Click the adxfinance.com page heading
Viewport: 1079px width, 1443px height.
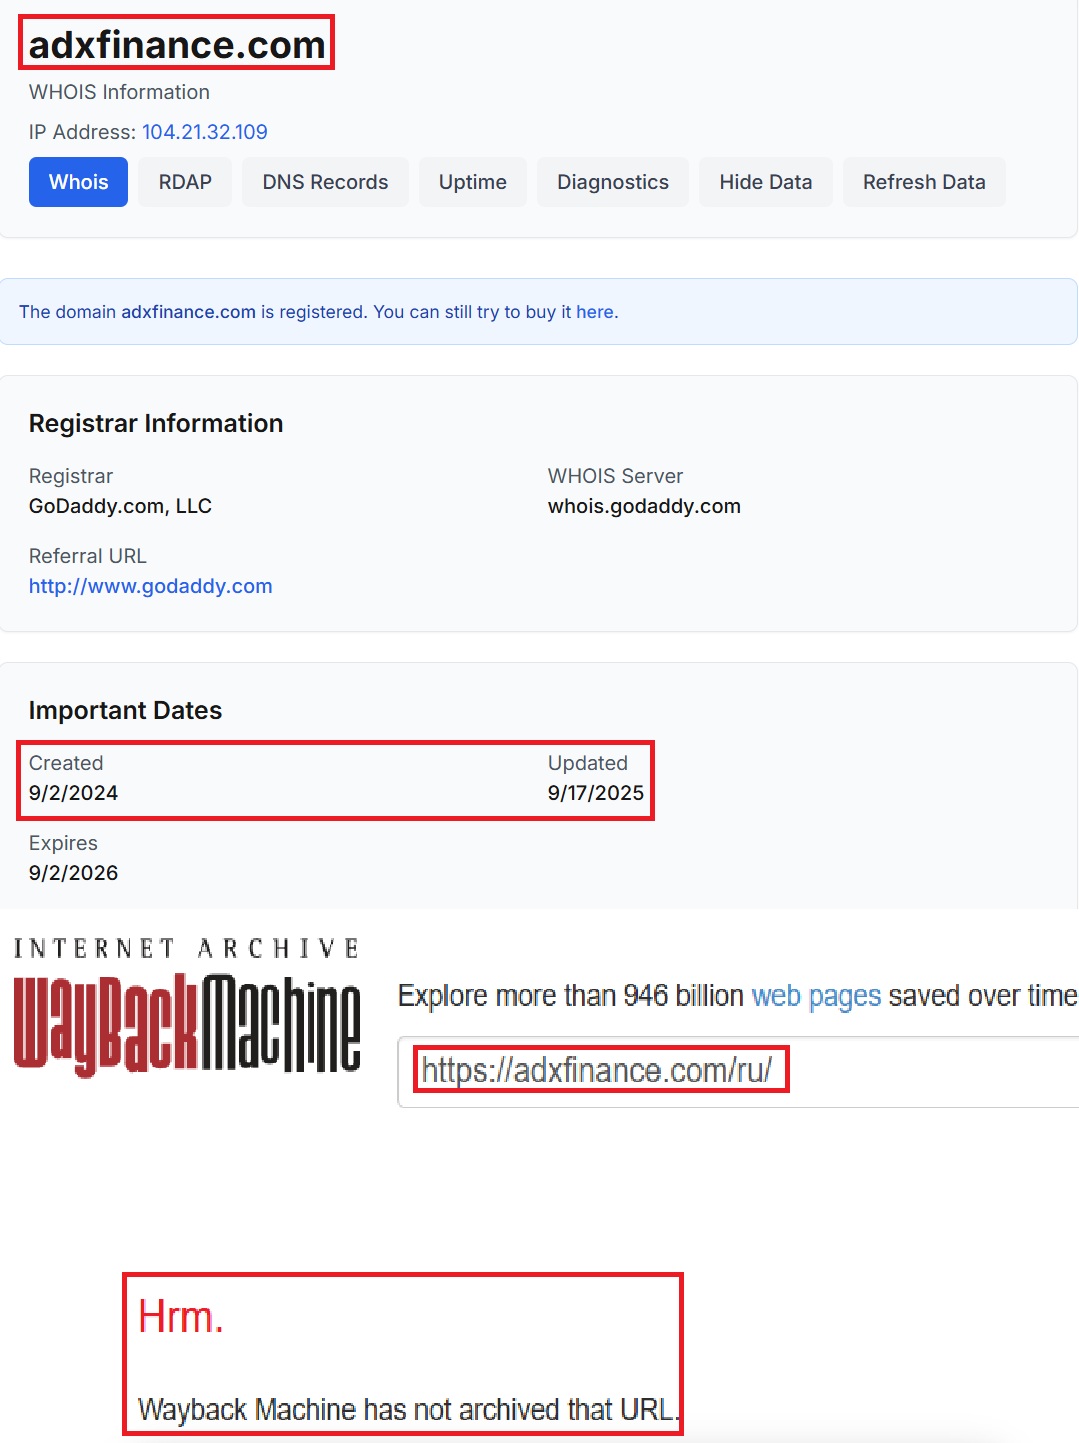tap(177, 45)
